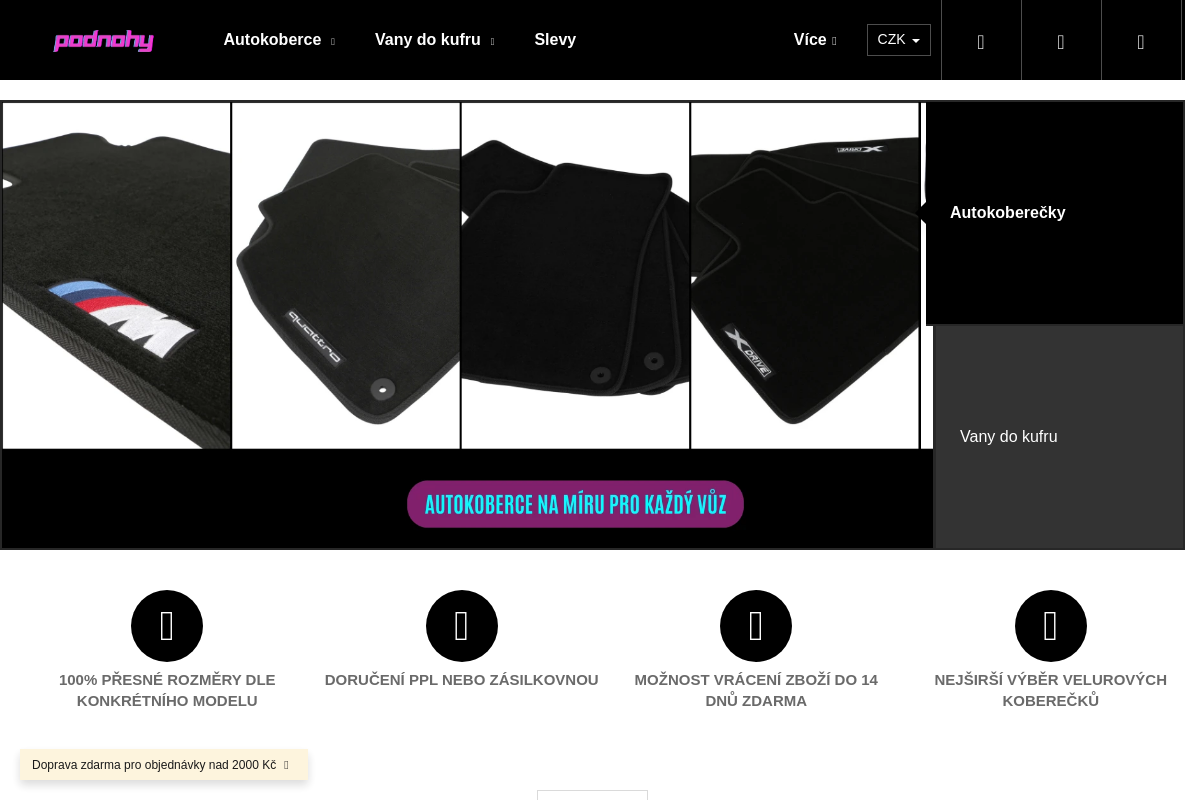Click the BMW M floor mat image
Screen dimensions: 1200x800
coord(117,275)
